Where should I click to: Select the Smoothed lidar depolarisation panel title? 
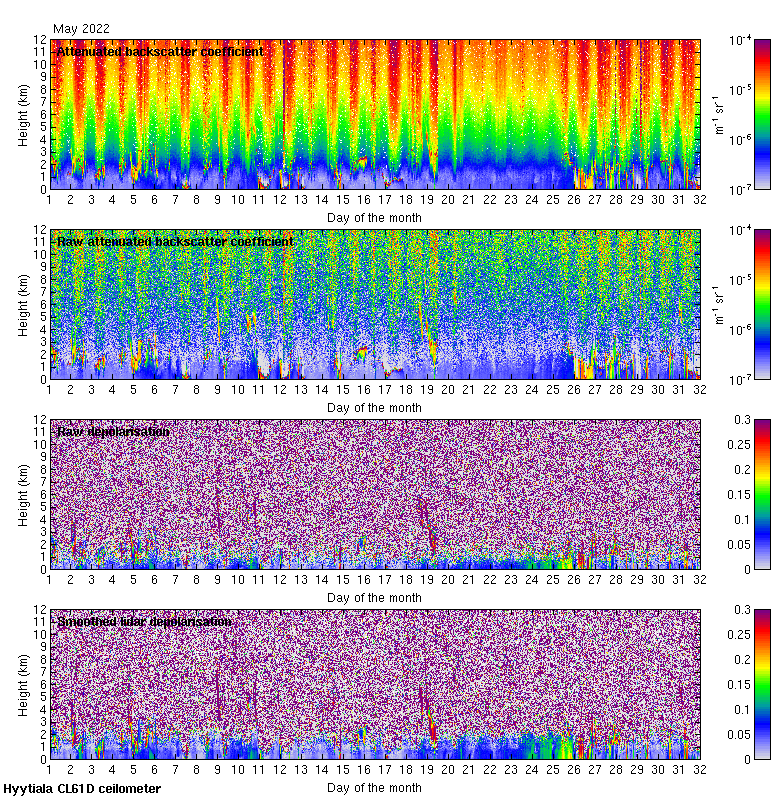[145, 621]
